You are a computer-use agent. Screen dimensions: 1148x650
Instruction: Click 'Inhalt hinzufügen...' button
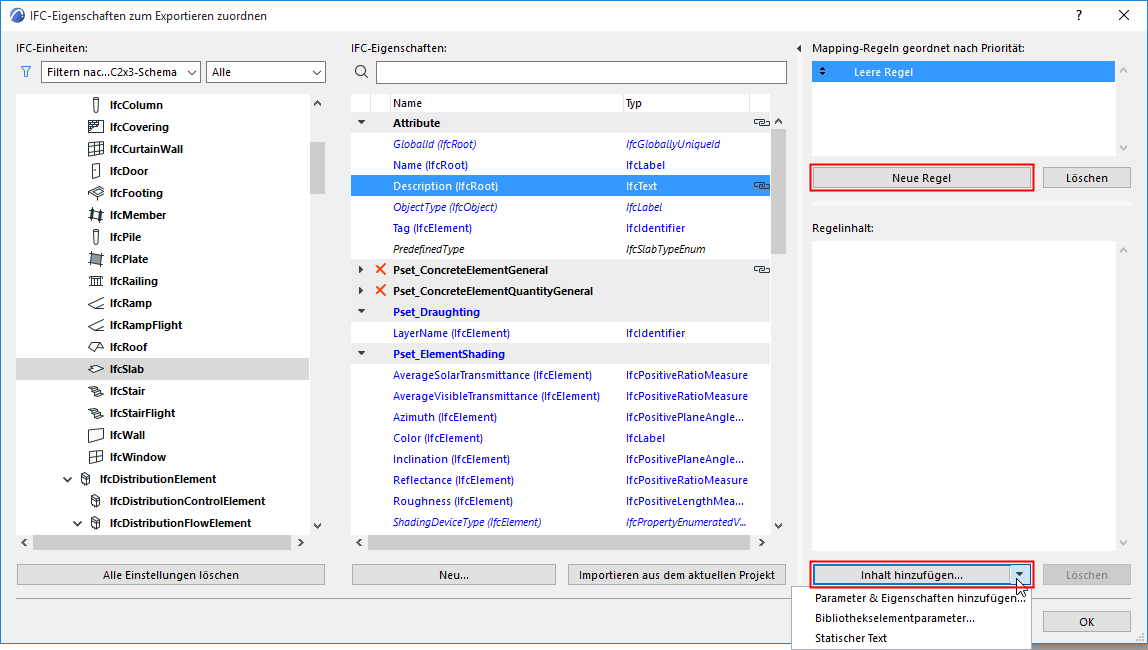click(x=912, y=575)
